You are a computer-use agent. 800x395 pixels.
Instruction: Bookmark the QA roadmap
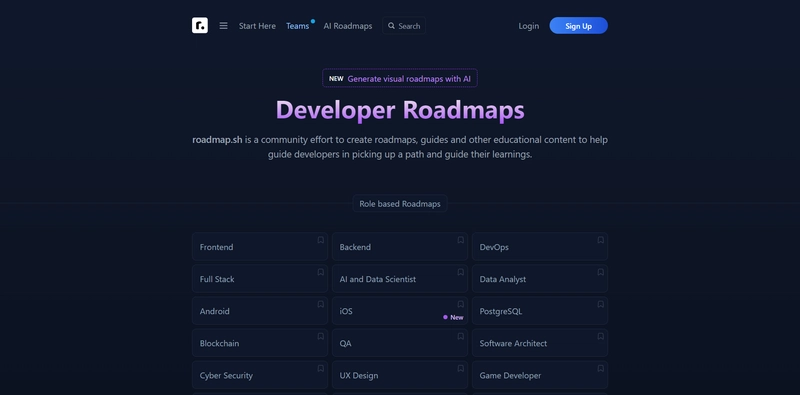tap(460, 336)
